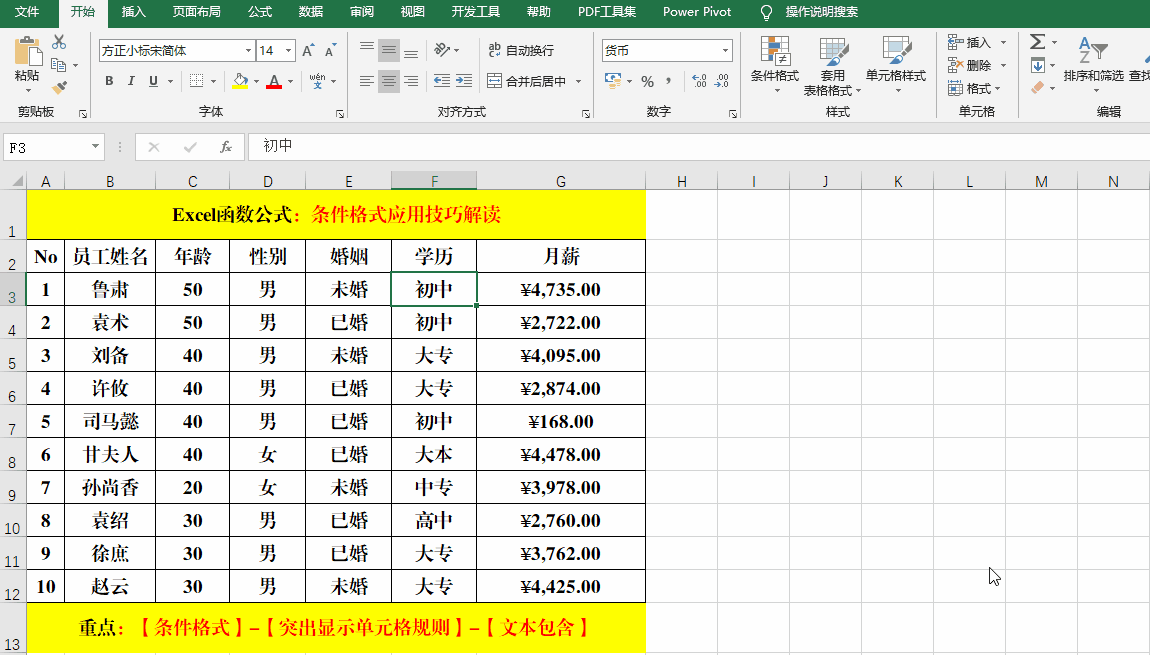The width and height of the screenshot is (1150, 655).
Task: Open the 文件 tab
Action: [x=27, y=12]
